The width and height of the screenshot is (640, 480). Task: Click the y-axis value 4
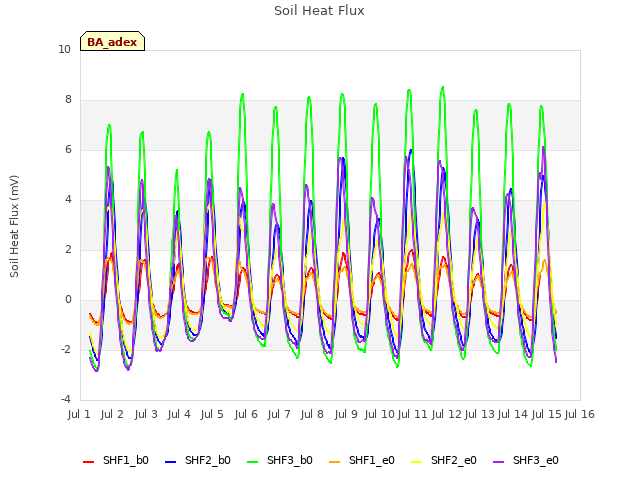[68, 200]
